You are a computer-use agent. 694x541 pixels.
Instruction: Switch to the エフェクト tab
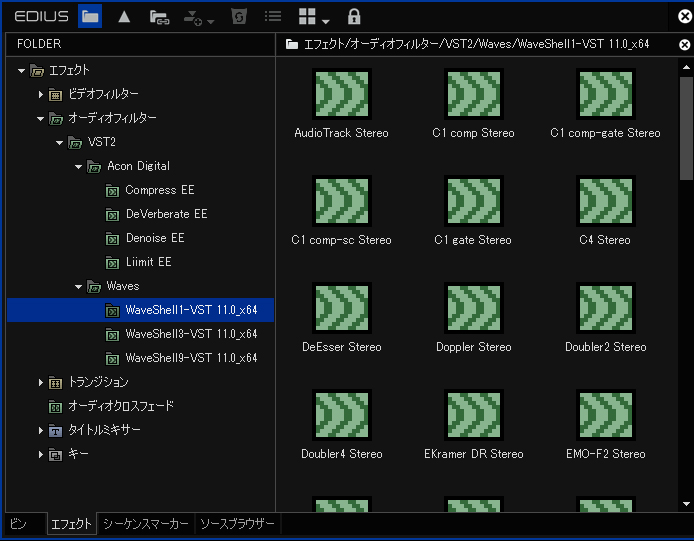pyautogui.click(x=72, y=524)
